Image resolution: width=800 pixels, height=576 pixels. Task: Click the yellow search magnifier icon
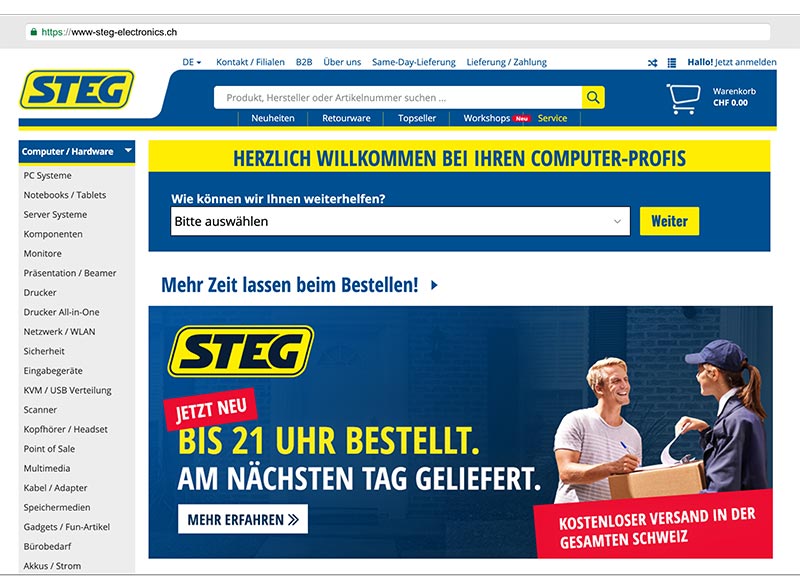pyautogui.click(x=593, y=97)
